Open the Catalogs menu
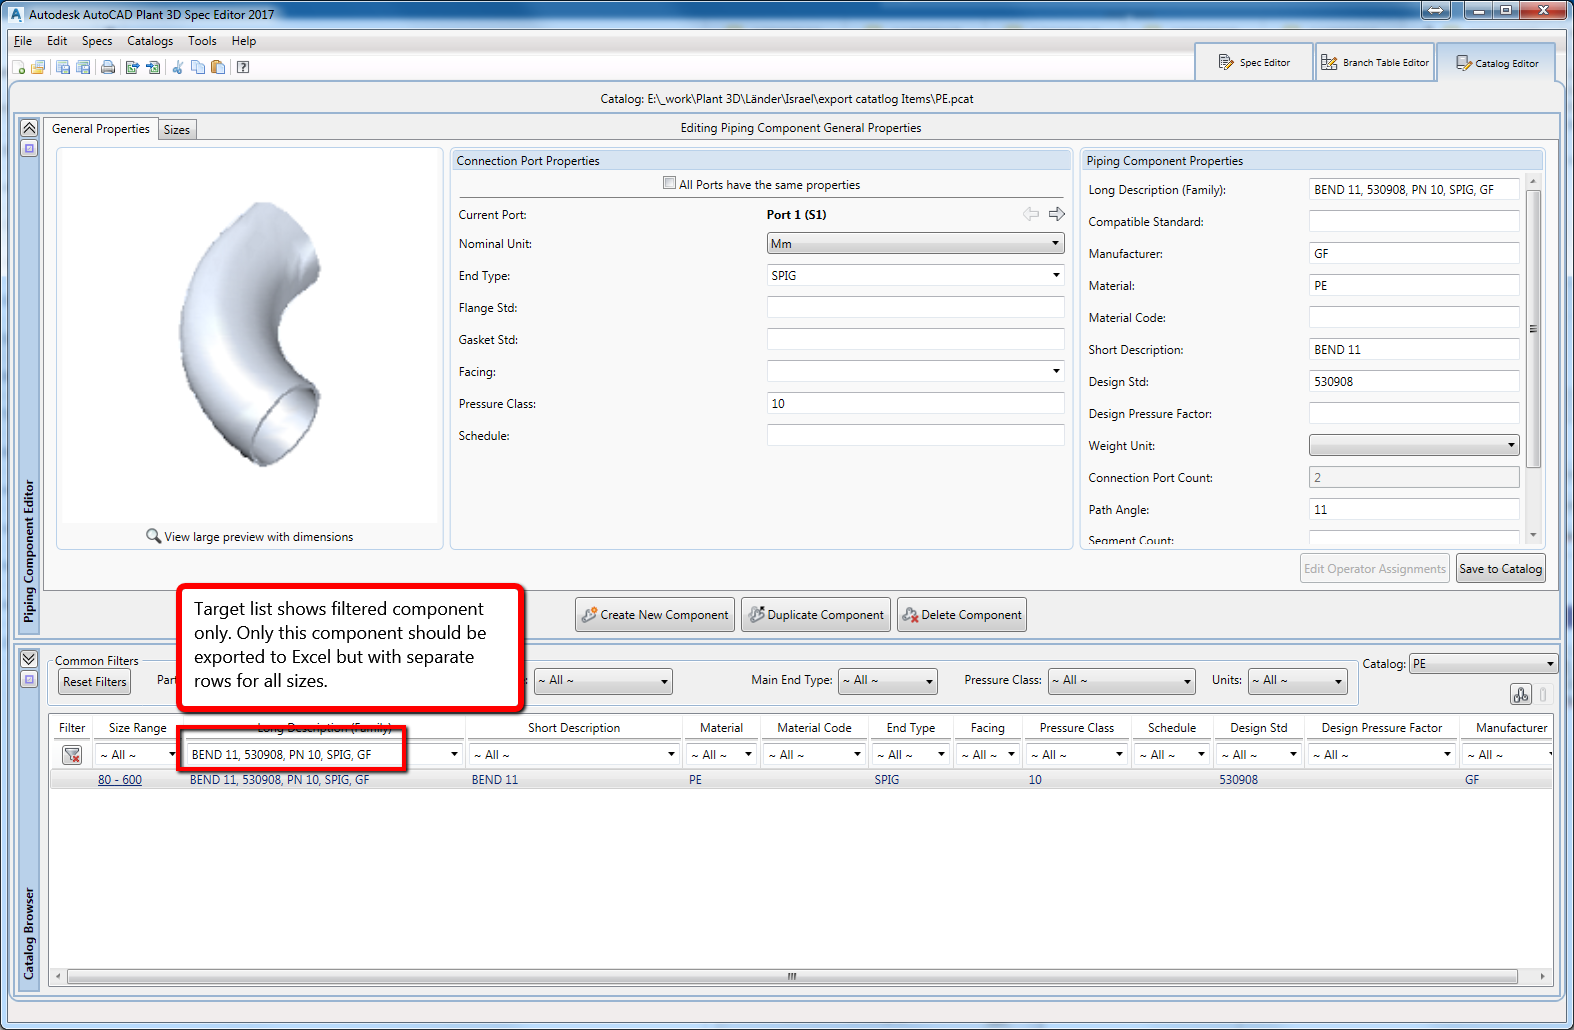Screen dimensions: 1574x1030 click(x=150, y=41)
